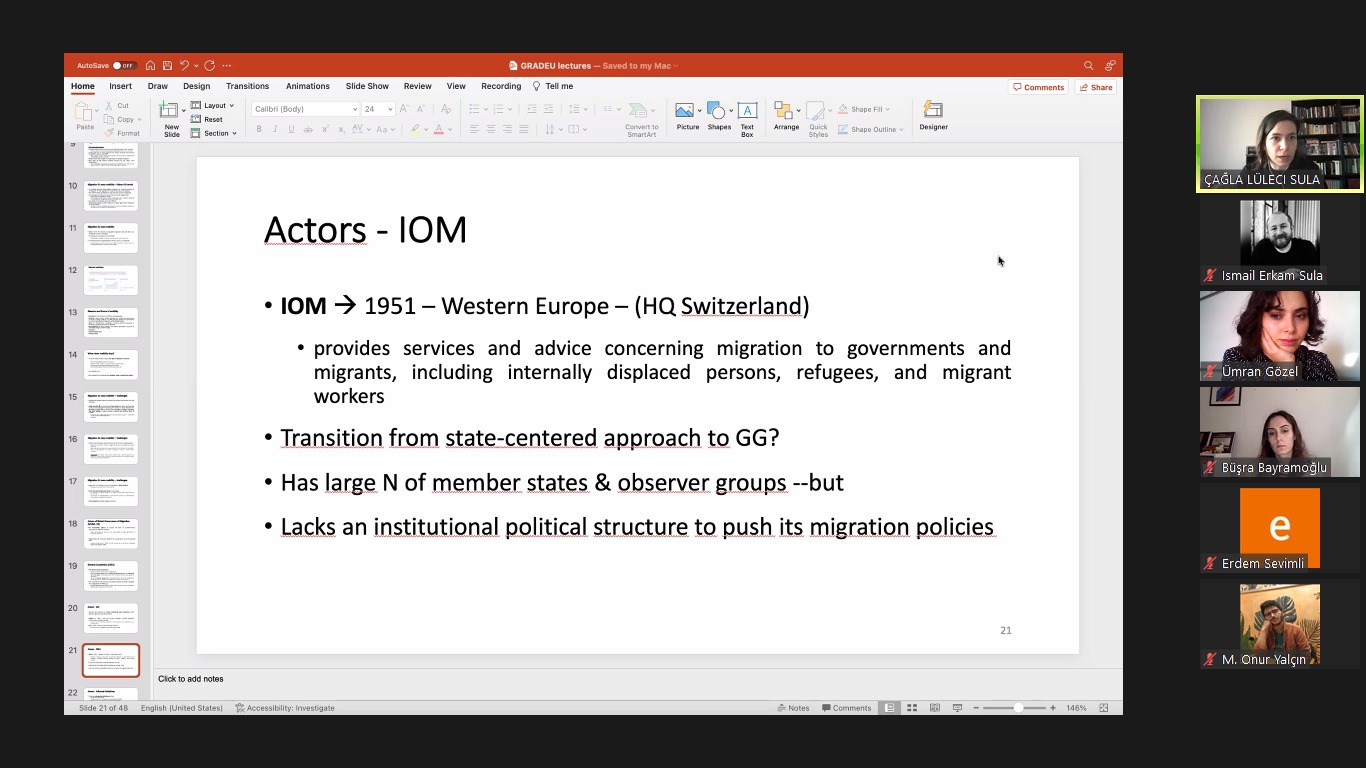Click the Save icon in title bar

click(x=167, y=66)
